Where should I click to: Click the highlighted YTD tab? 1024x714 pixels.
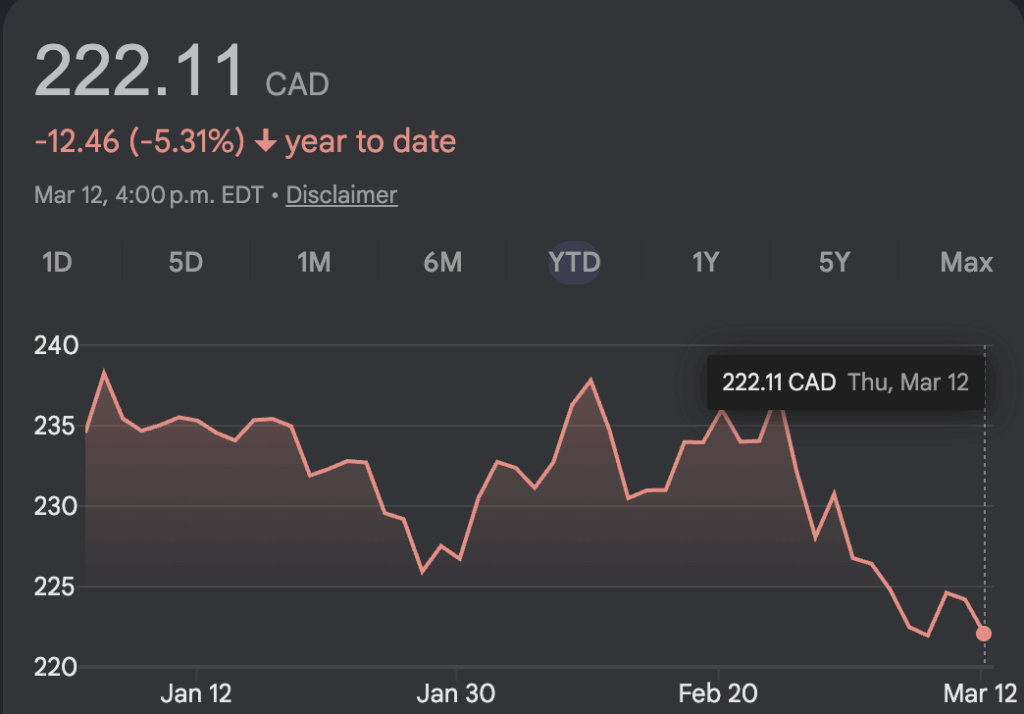tap(574, 263)
